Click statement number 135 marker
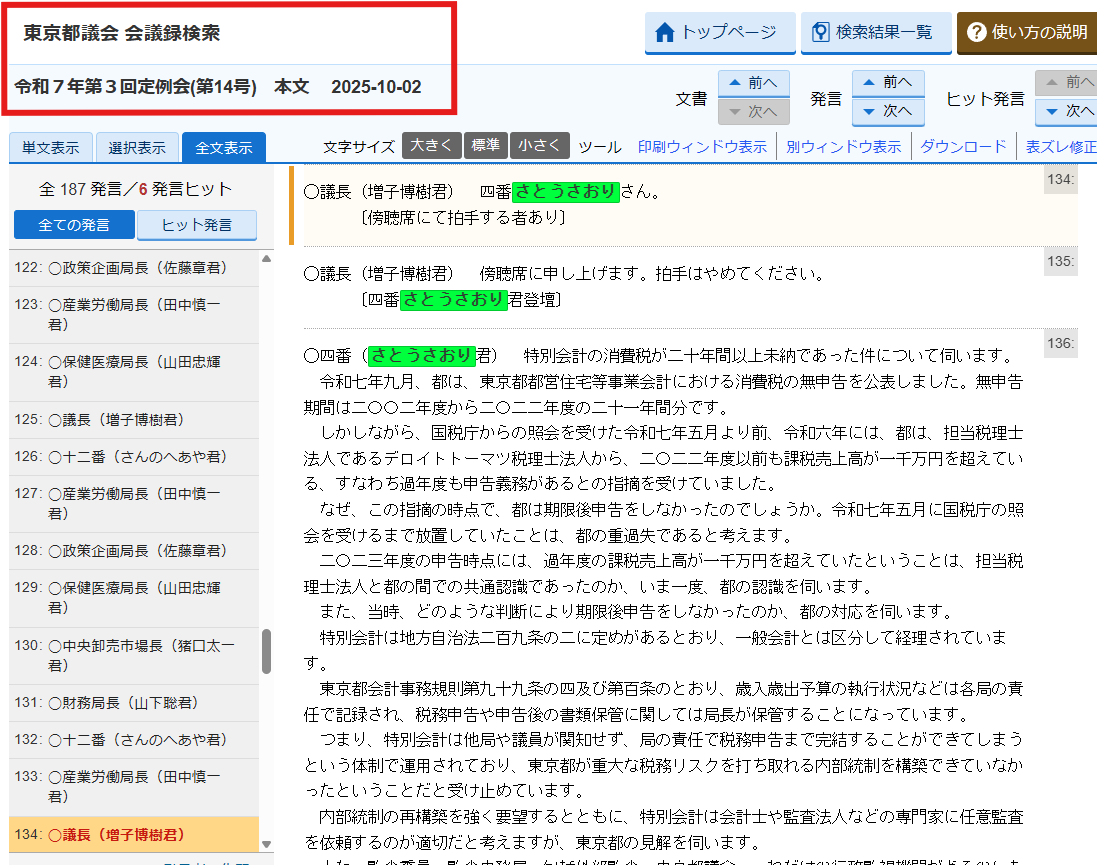Screen dimensions: 1097x865 pos(1061,262)
